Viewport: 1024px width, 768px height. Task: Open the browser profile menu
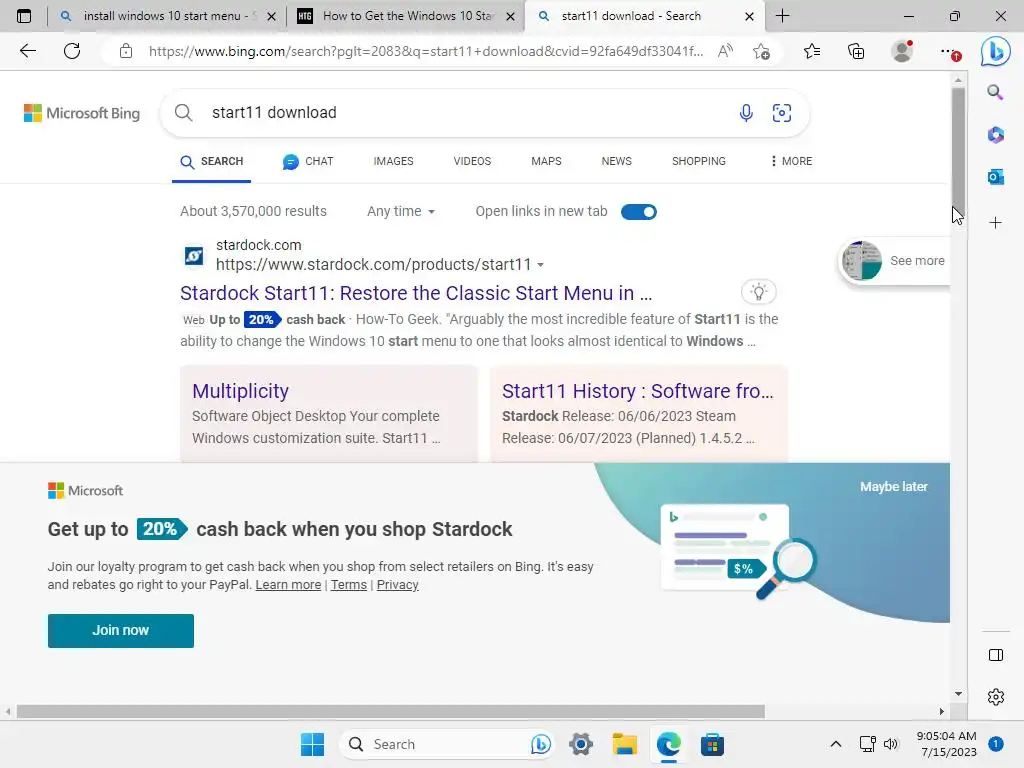tap(902, 51)
